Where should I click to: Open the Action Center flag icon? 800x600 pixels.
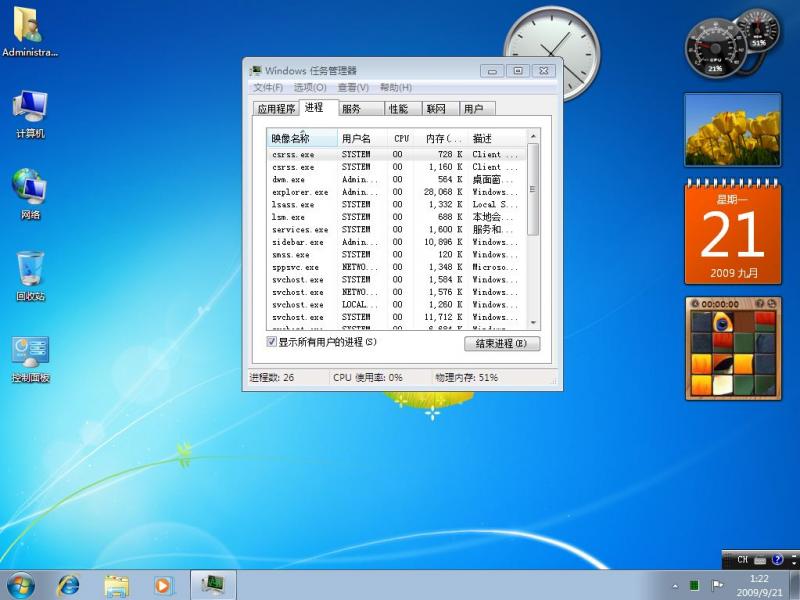point(717,585)
